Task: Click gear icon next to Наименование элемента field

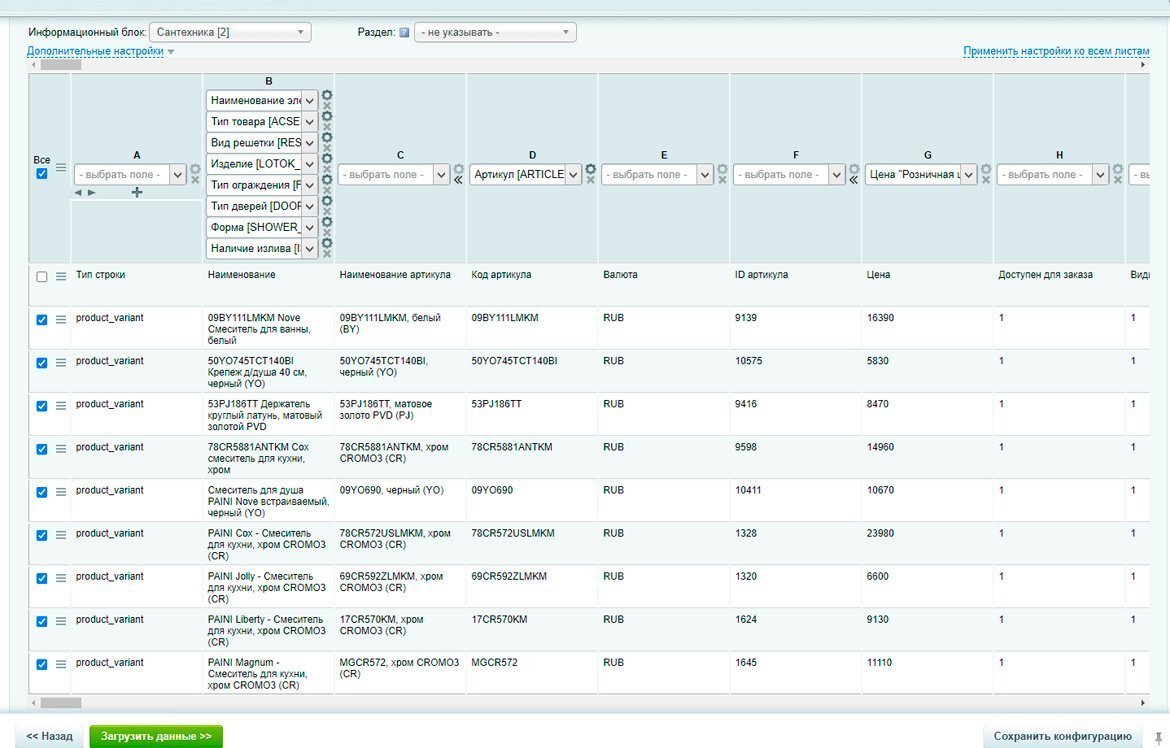Action: tap(327, 95)
